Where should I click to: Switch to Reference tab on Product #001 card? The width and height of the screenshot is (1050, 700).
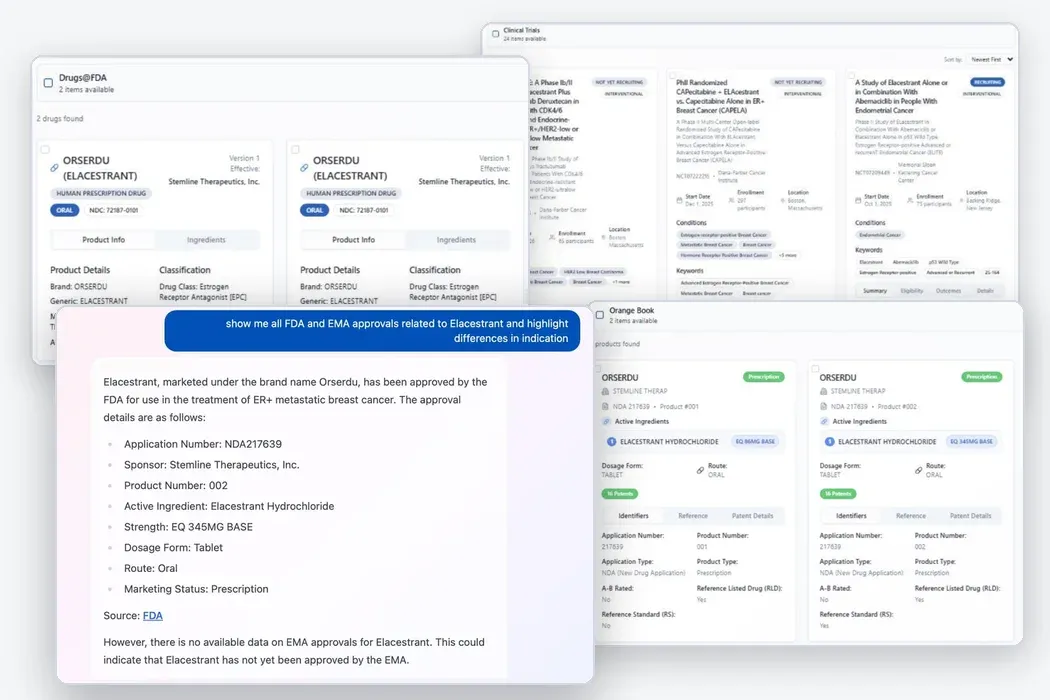pyautogui.click(x=693, y=516)
